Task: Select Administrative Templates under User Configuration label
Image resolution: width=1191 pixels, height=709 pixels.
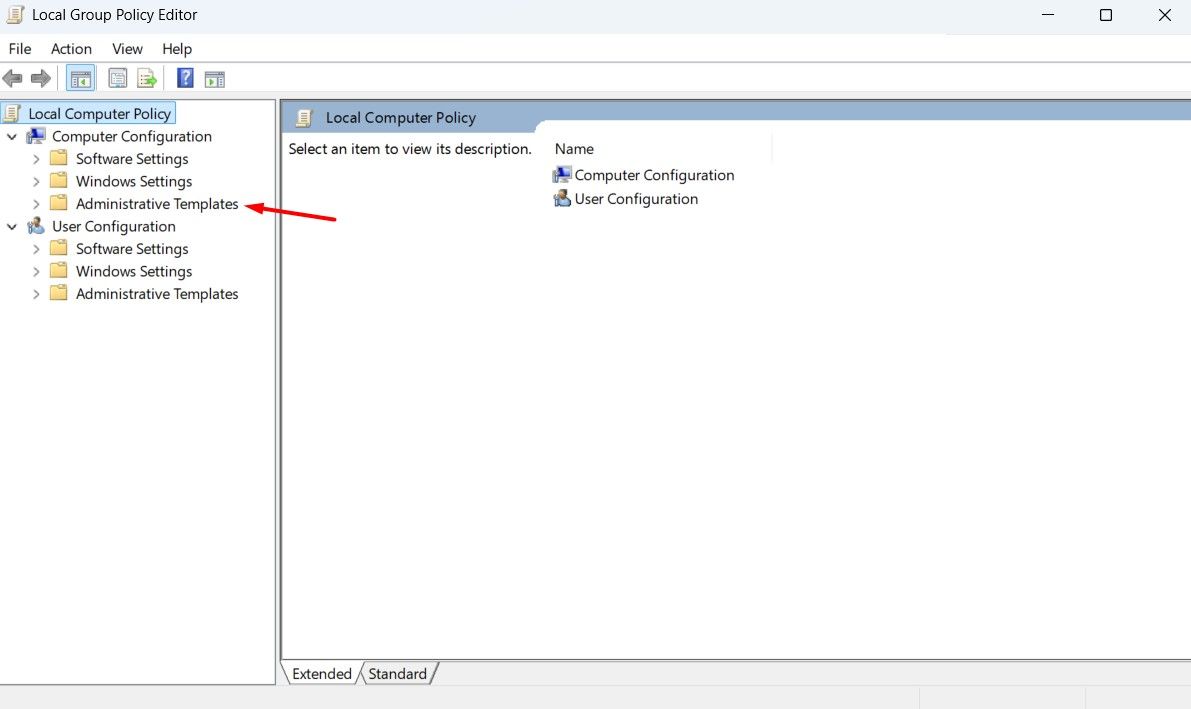Action: click(x=157, y=294)
